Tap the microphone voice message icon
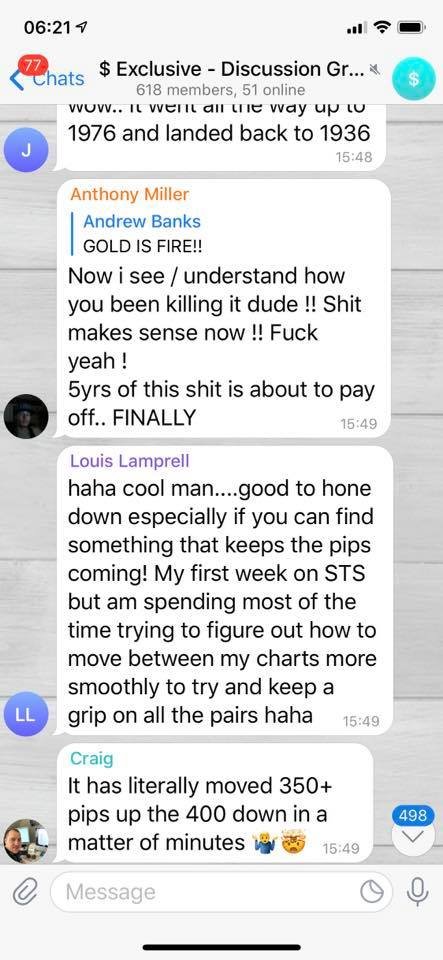 (x=418, y=893)
